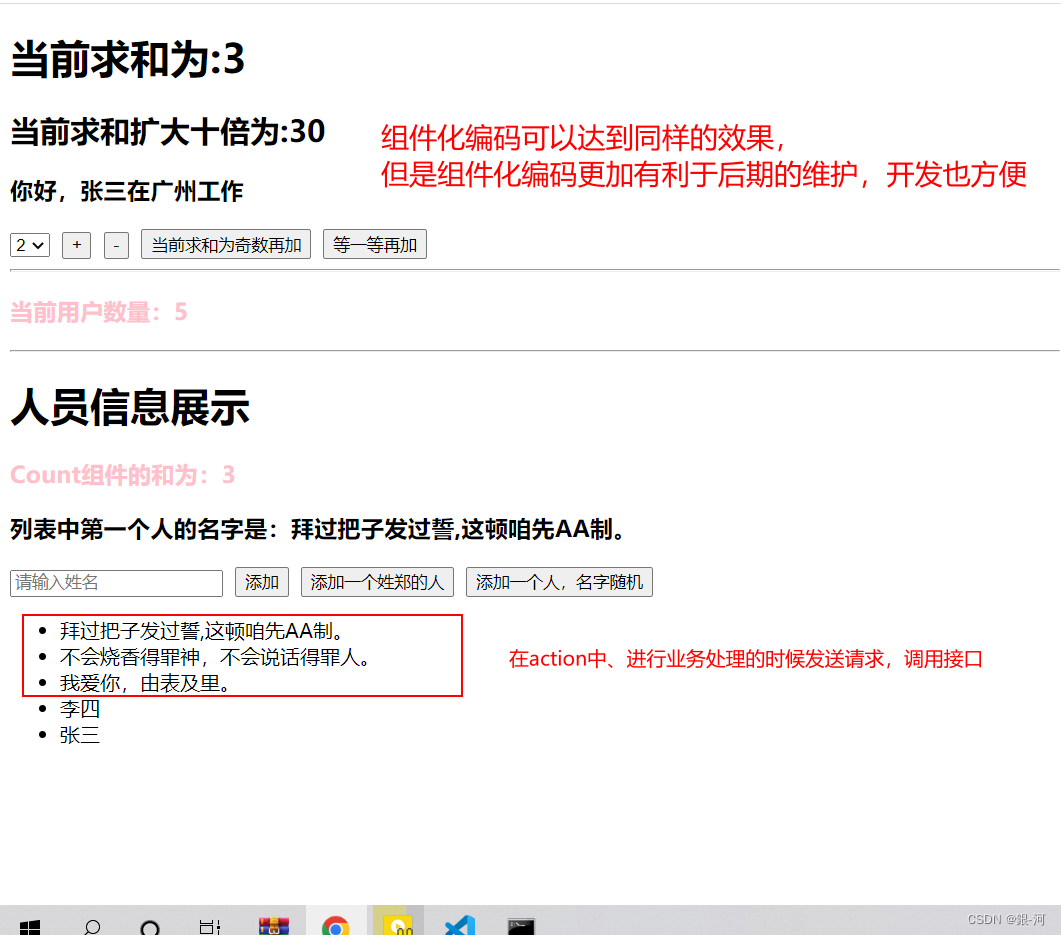This screenshot has height=935, width=1061.
Task: Click text 当前求和扩大十倍为:30
Action: (x=168, y=131)
